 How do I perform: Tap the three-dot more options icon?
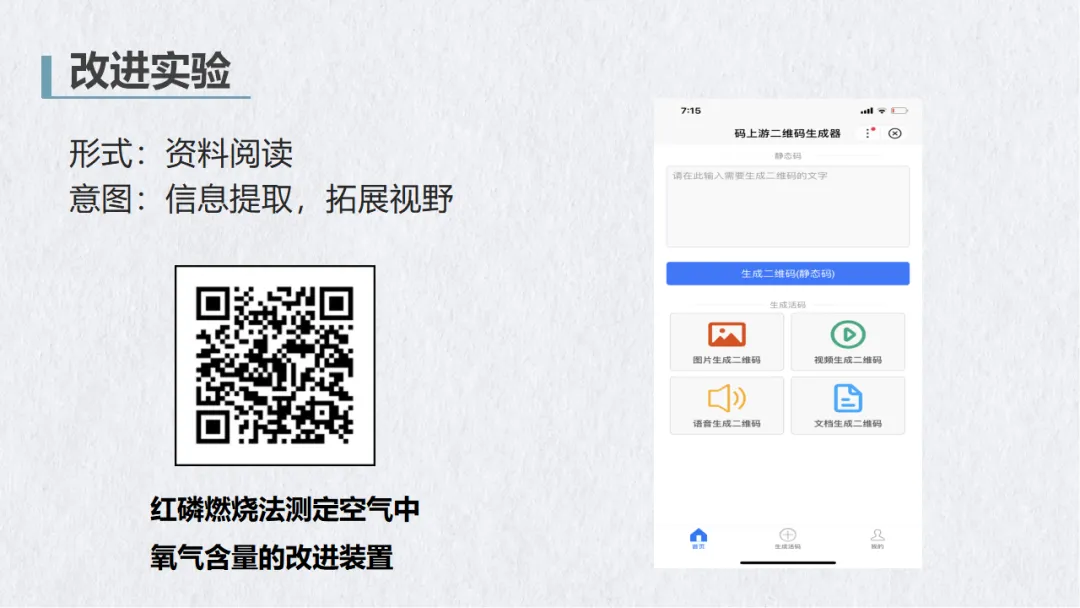[x=869, y=133]
